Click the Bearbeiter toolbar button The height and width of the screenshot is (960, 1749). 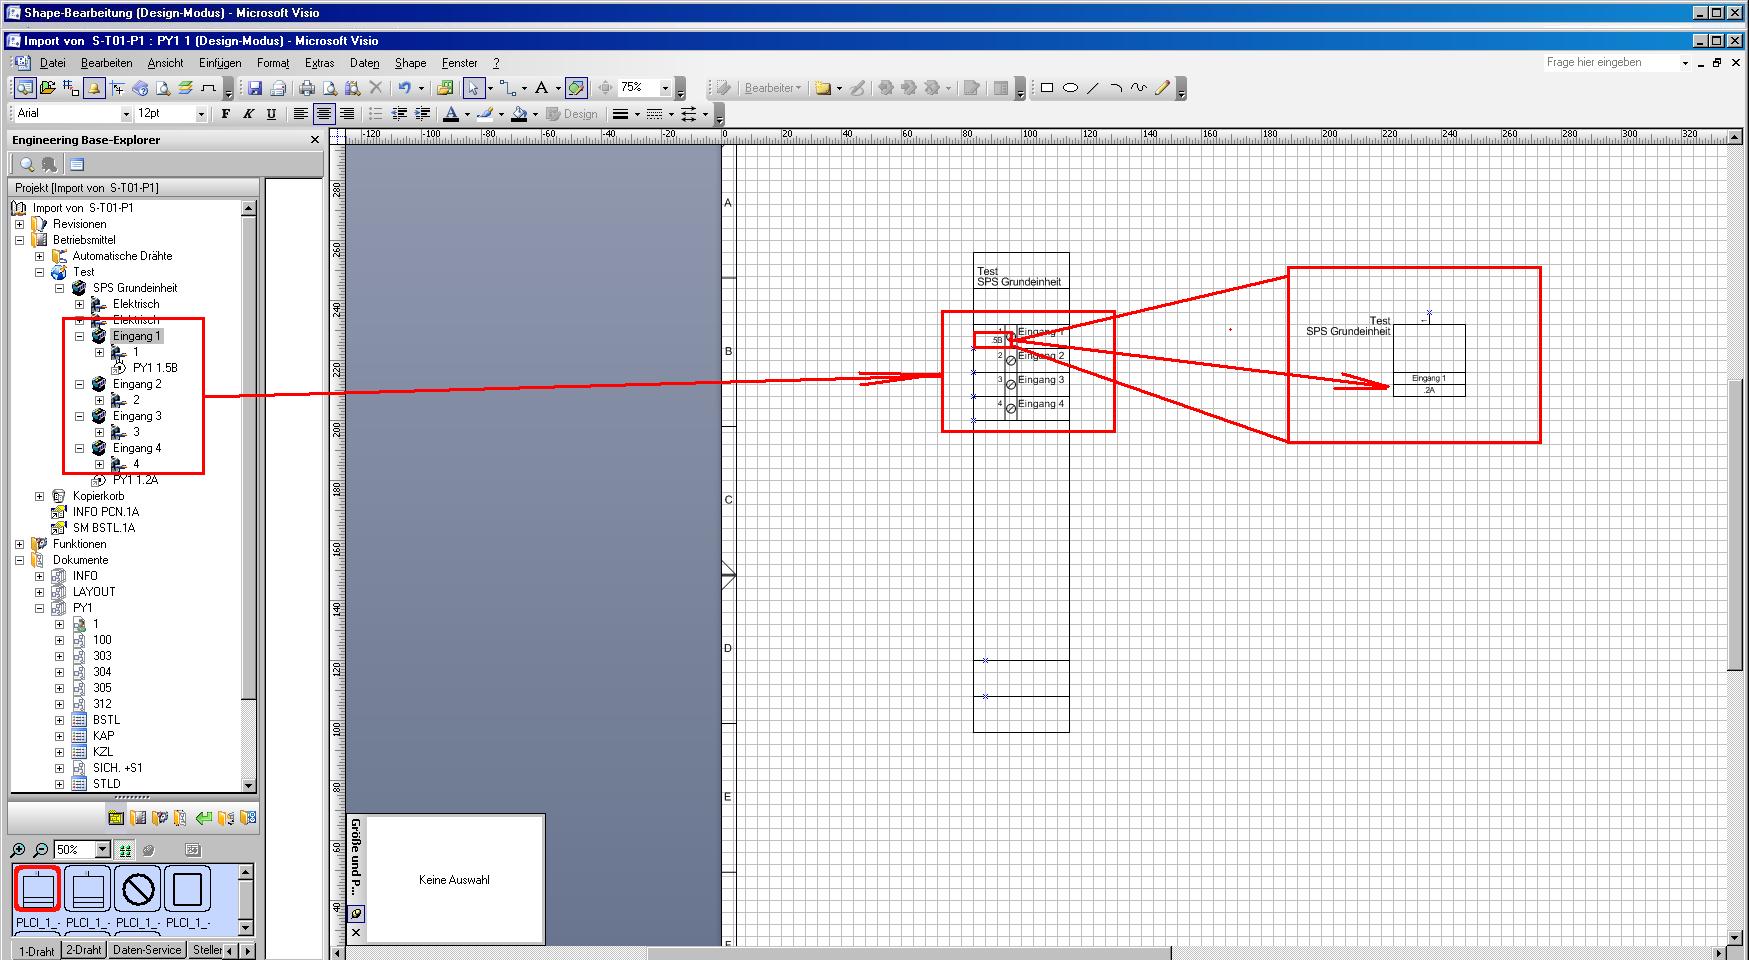click(772, 88)
